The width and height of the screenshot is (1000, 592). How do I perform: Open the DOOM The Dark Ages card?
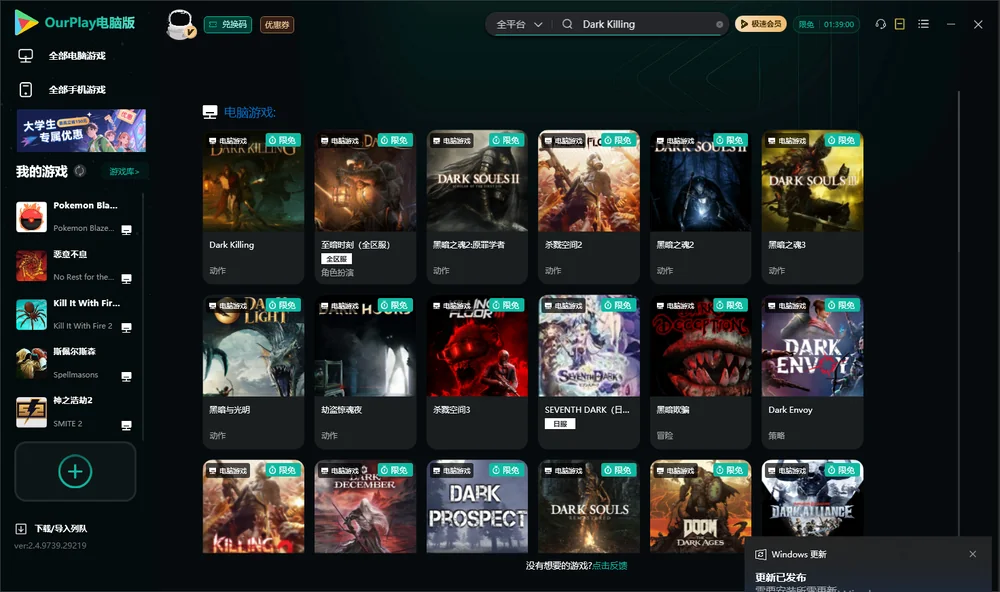(700, 507)
